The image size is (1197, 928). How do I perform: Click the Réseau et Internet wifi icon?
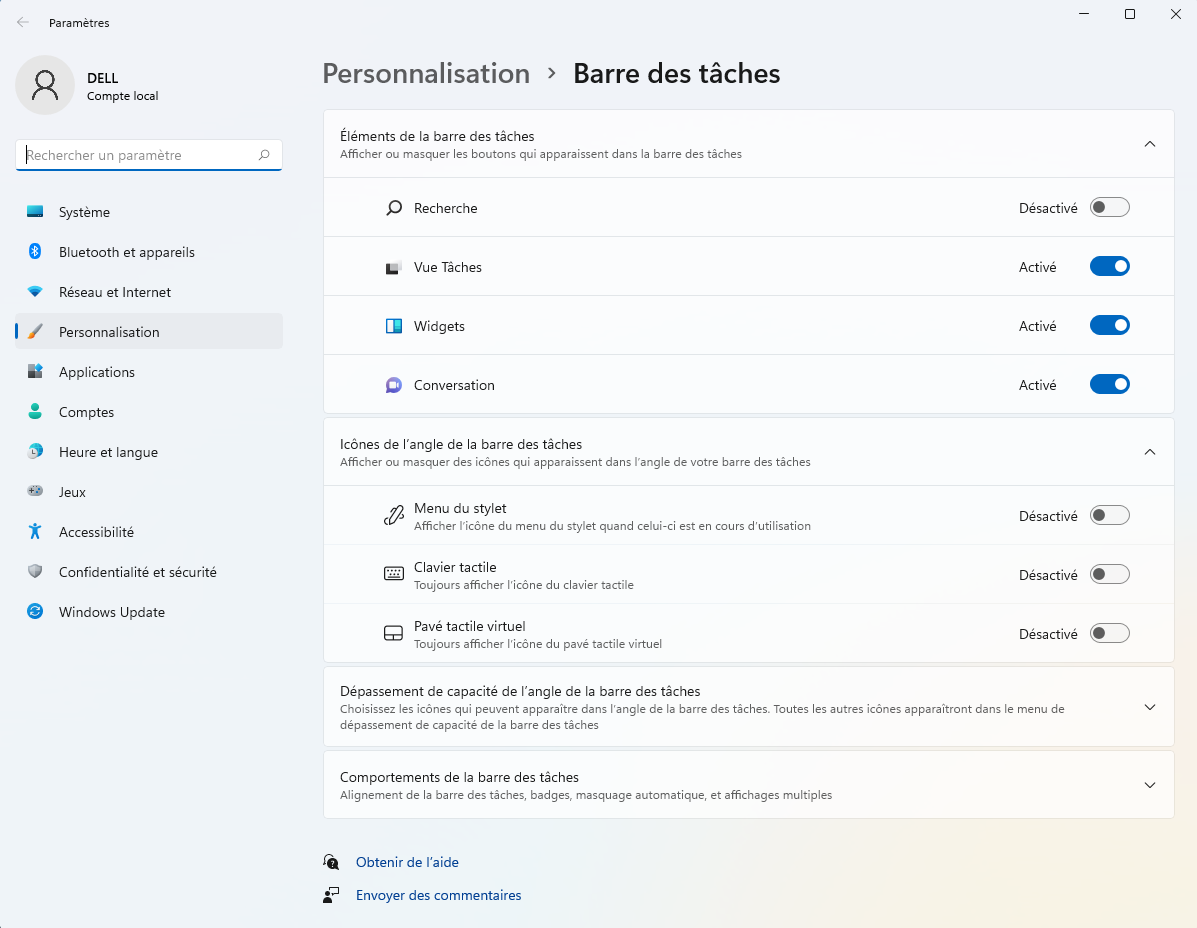35,292
